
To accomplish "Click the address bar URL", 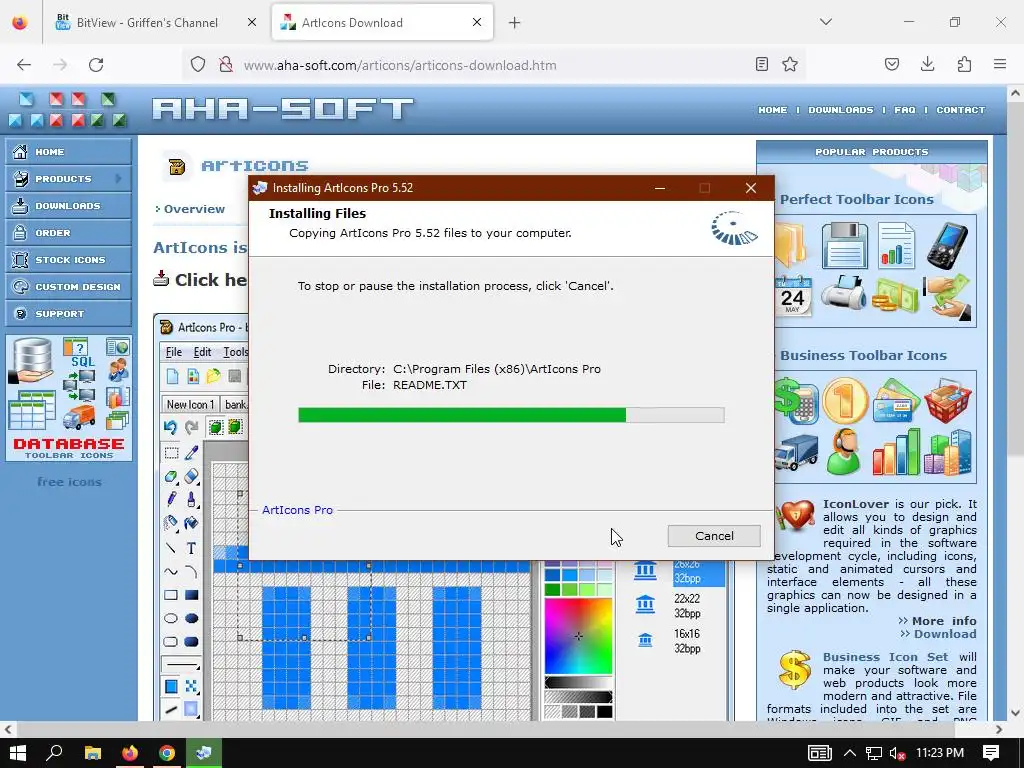I will point(400,65).
